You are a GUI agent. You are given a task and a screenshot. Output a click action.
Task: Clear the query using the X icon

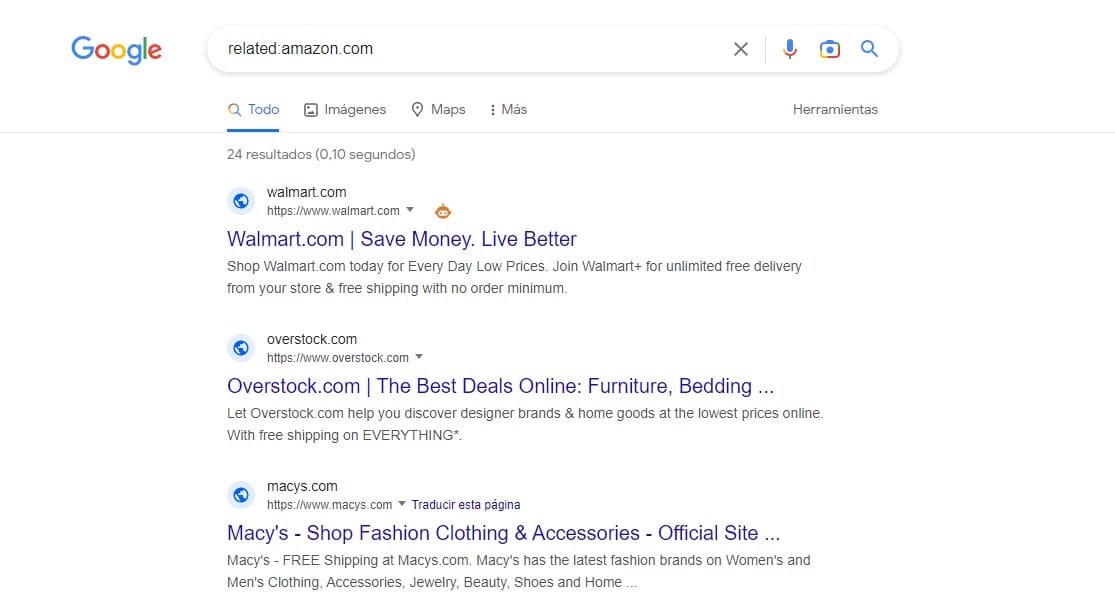click(741, 48)
